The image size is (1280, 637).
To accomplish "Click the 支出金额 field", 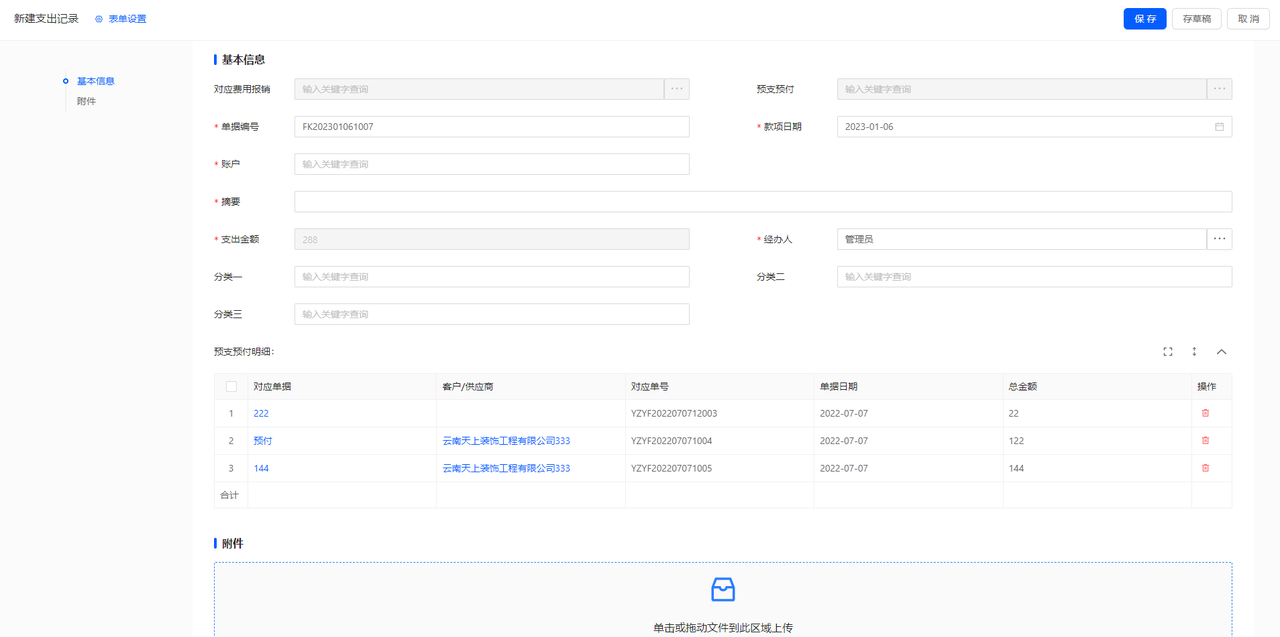I will pos(492,239).
